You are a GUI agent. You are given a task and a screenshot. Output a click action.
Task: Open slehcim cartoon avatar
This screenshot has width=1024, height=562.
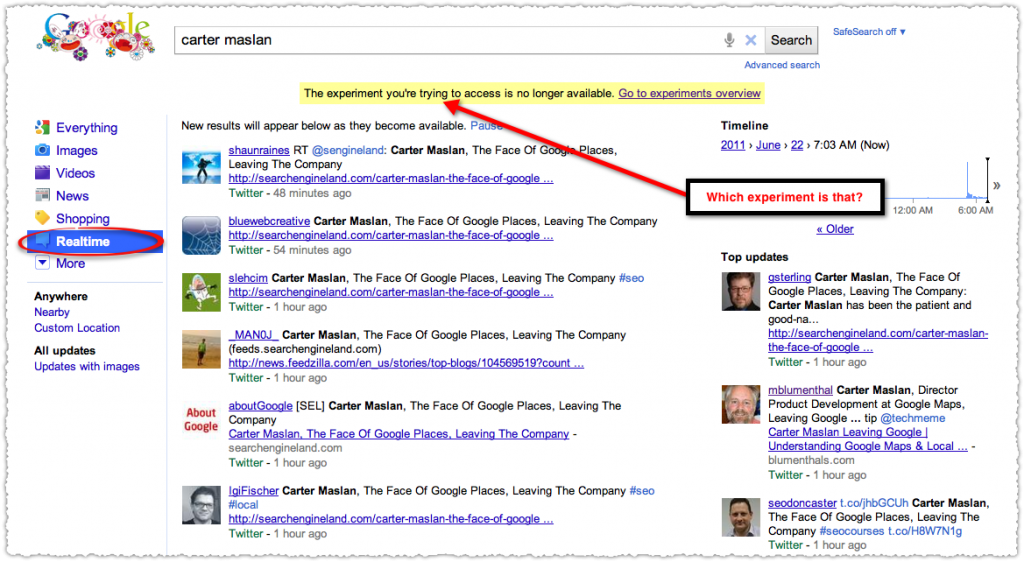coord(201,292)
